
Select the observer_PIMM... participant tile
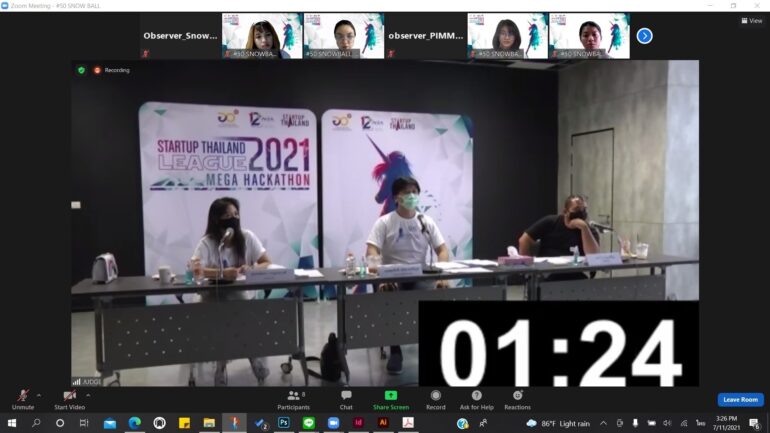point(426,36)
